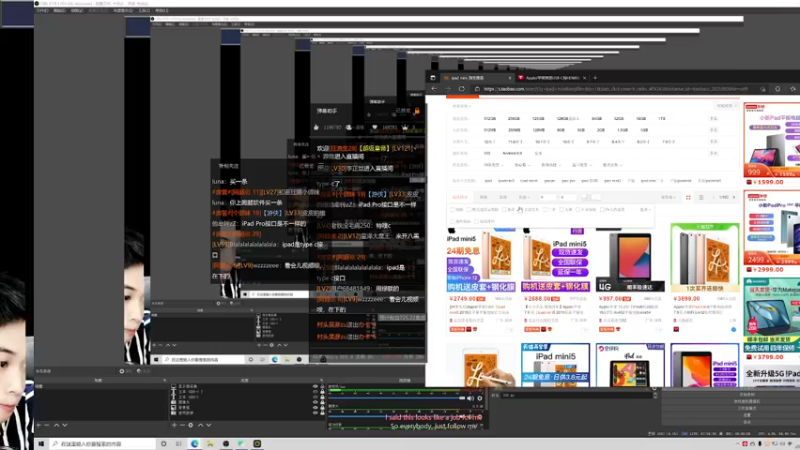Switch to grid view of search results
Screen dimensions: 800x450
(x=688, y=197)
